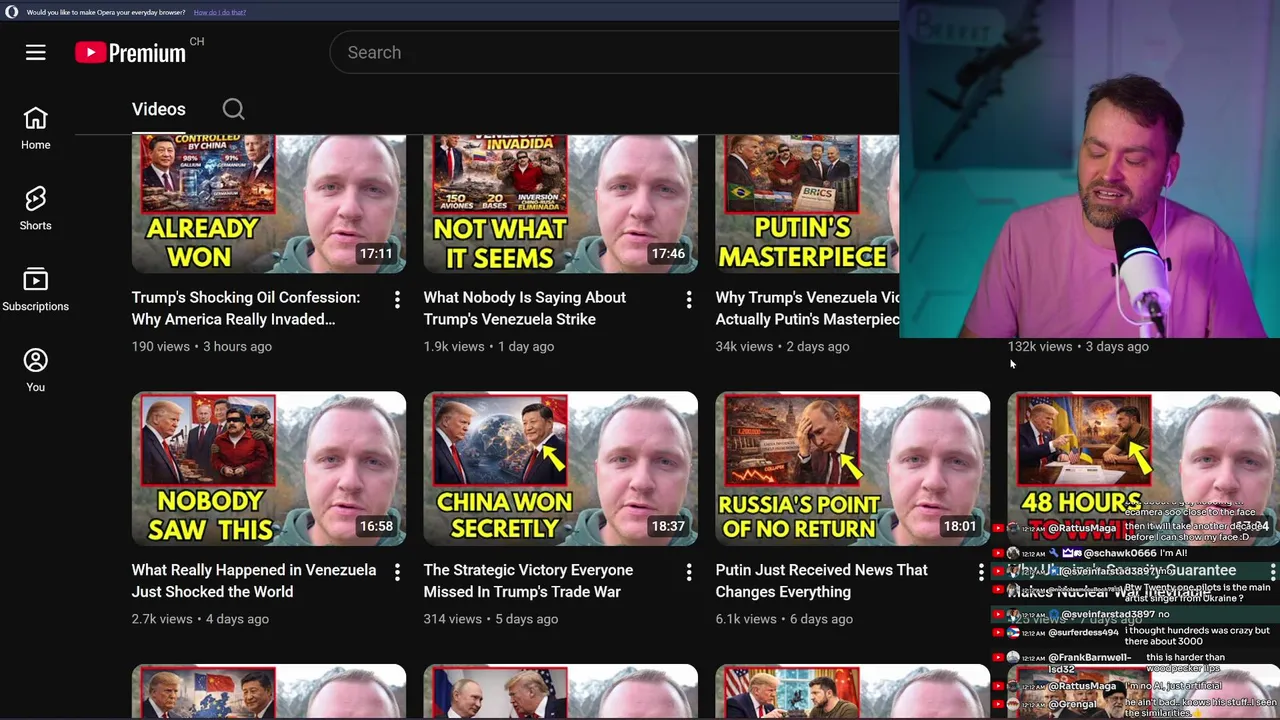Open options for What Really Happened in Venezuela
The height and width of the screenshot is (720, 1280).
coord(397,572)
